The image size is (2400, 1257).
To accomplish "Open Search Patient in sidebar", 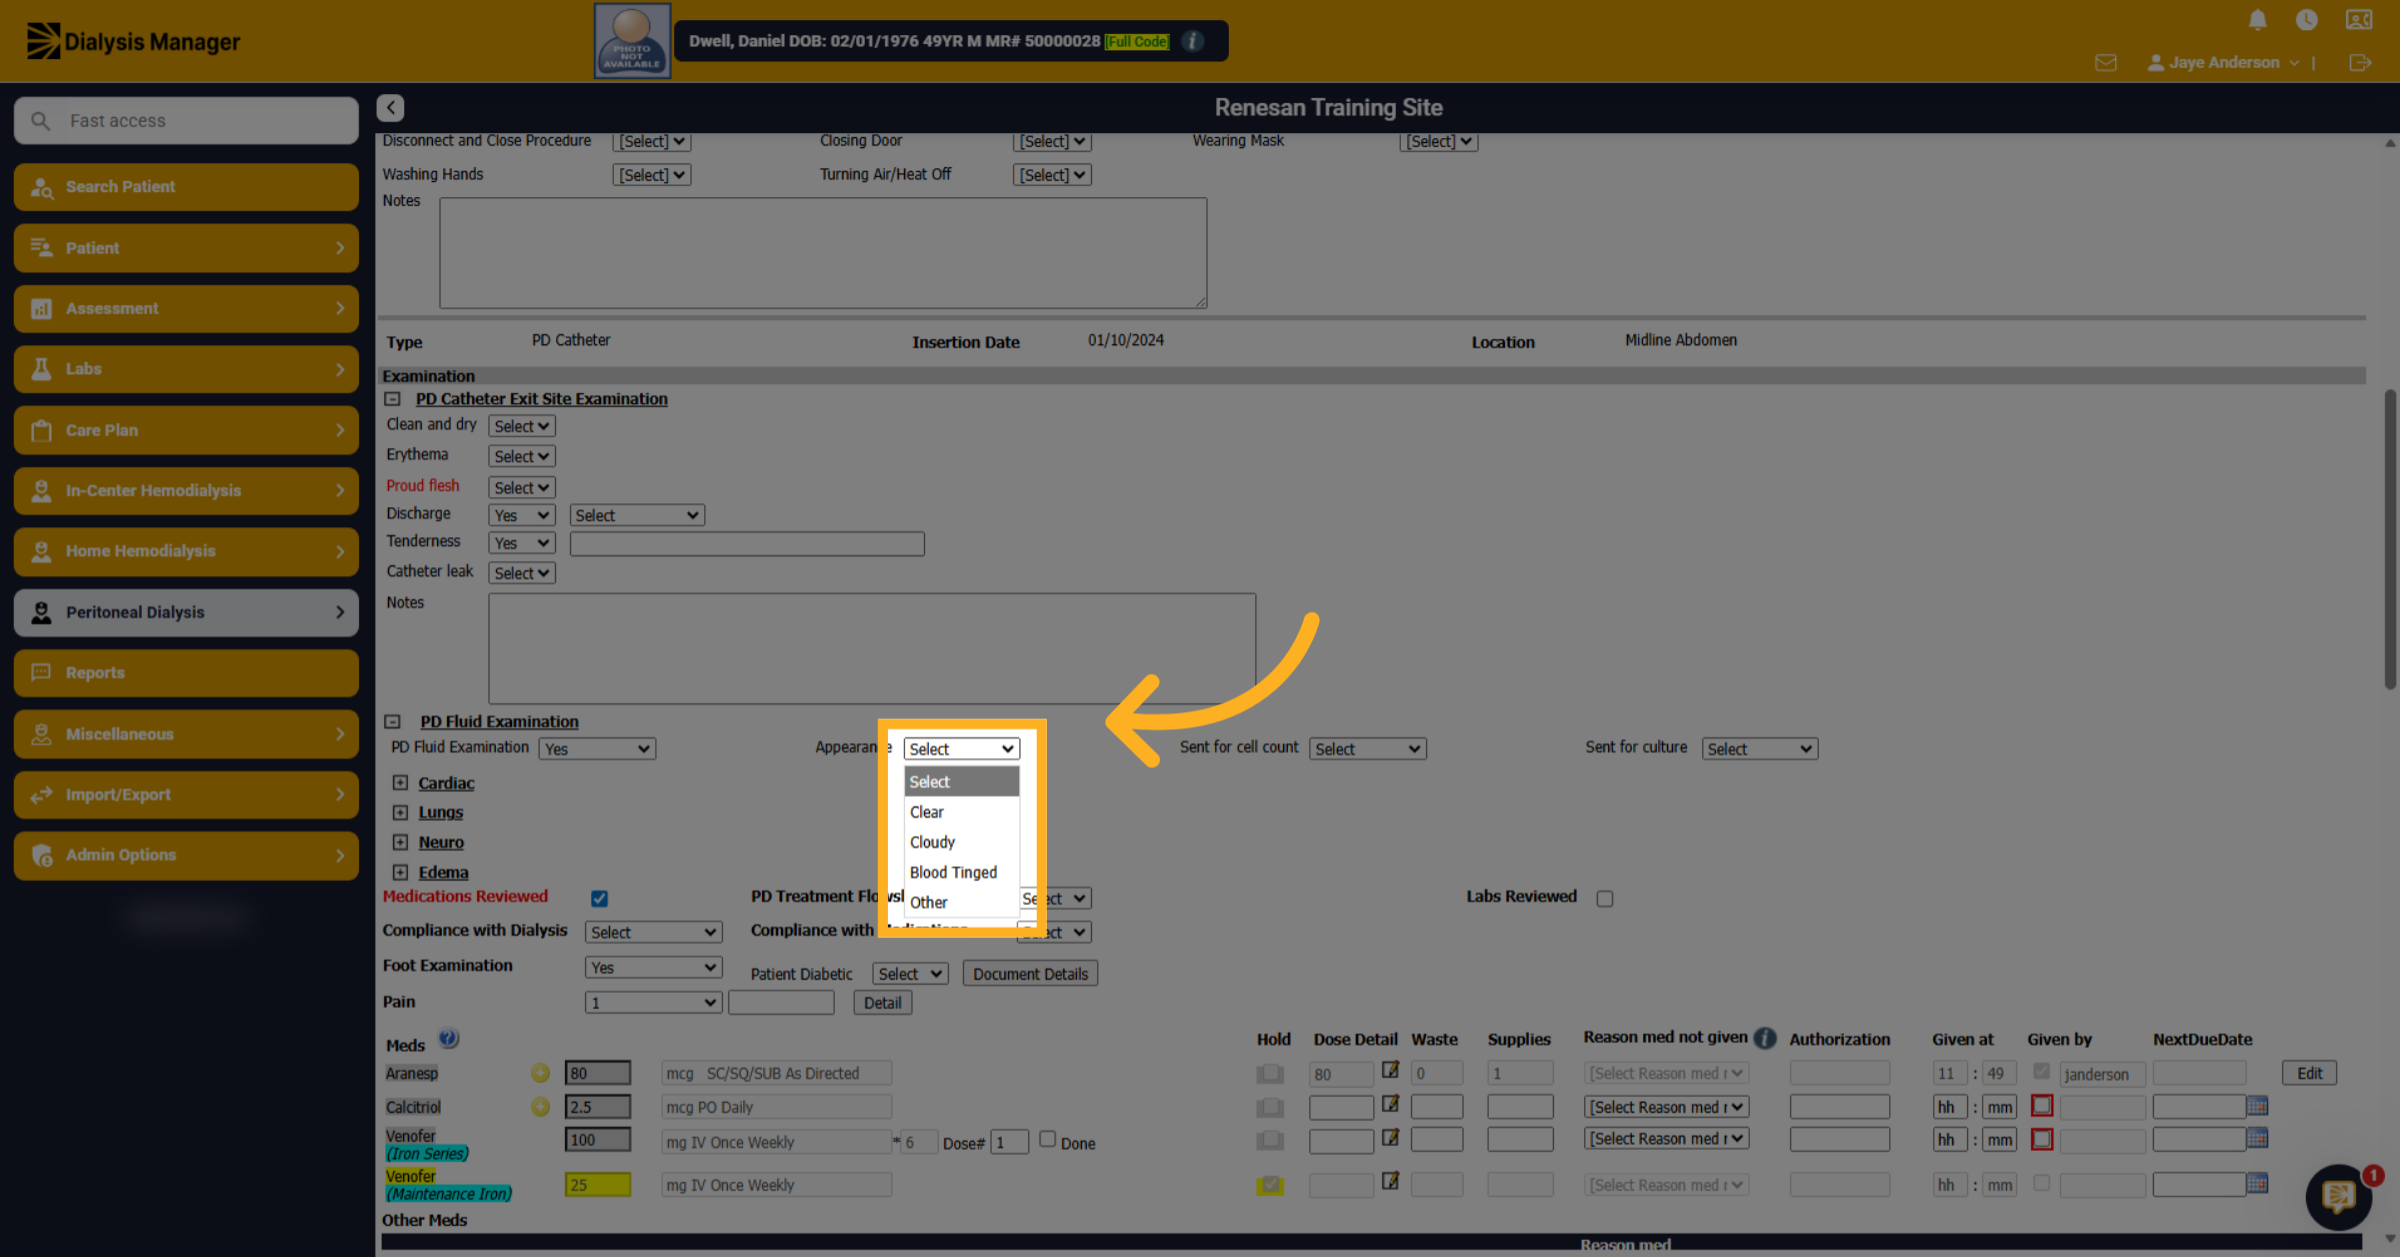I will pos(186,187).
